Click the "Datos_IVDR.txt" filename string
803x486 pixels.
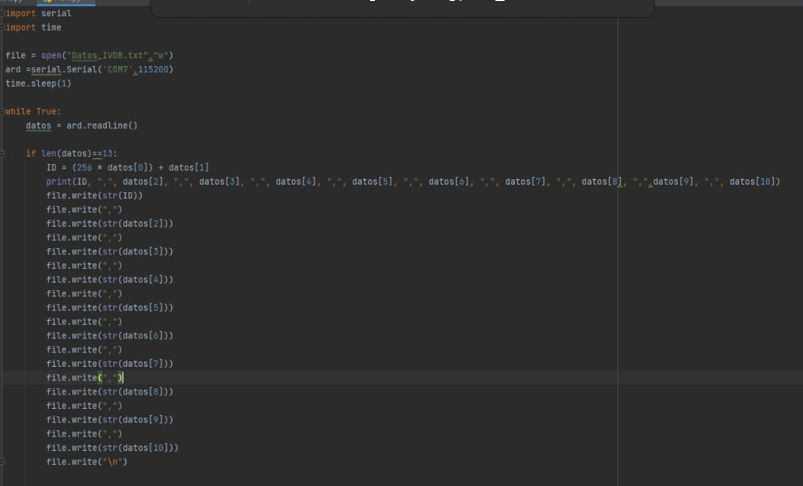[x=107, y=55]
